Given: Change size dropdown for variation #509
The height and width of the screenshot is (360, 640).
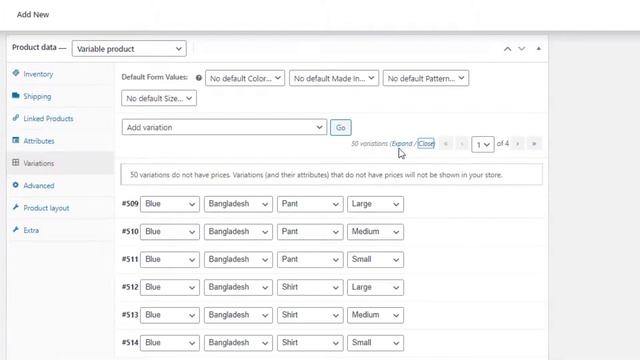Looking at the screenshot, I should click(x=375, y=204).
